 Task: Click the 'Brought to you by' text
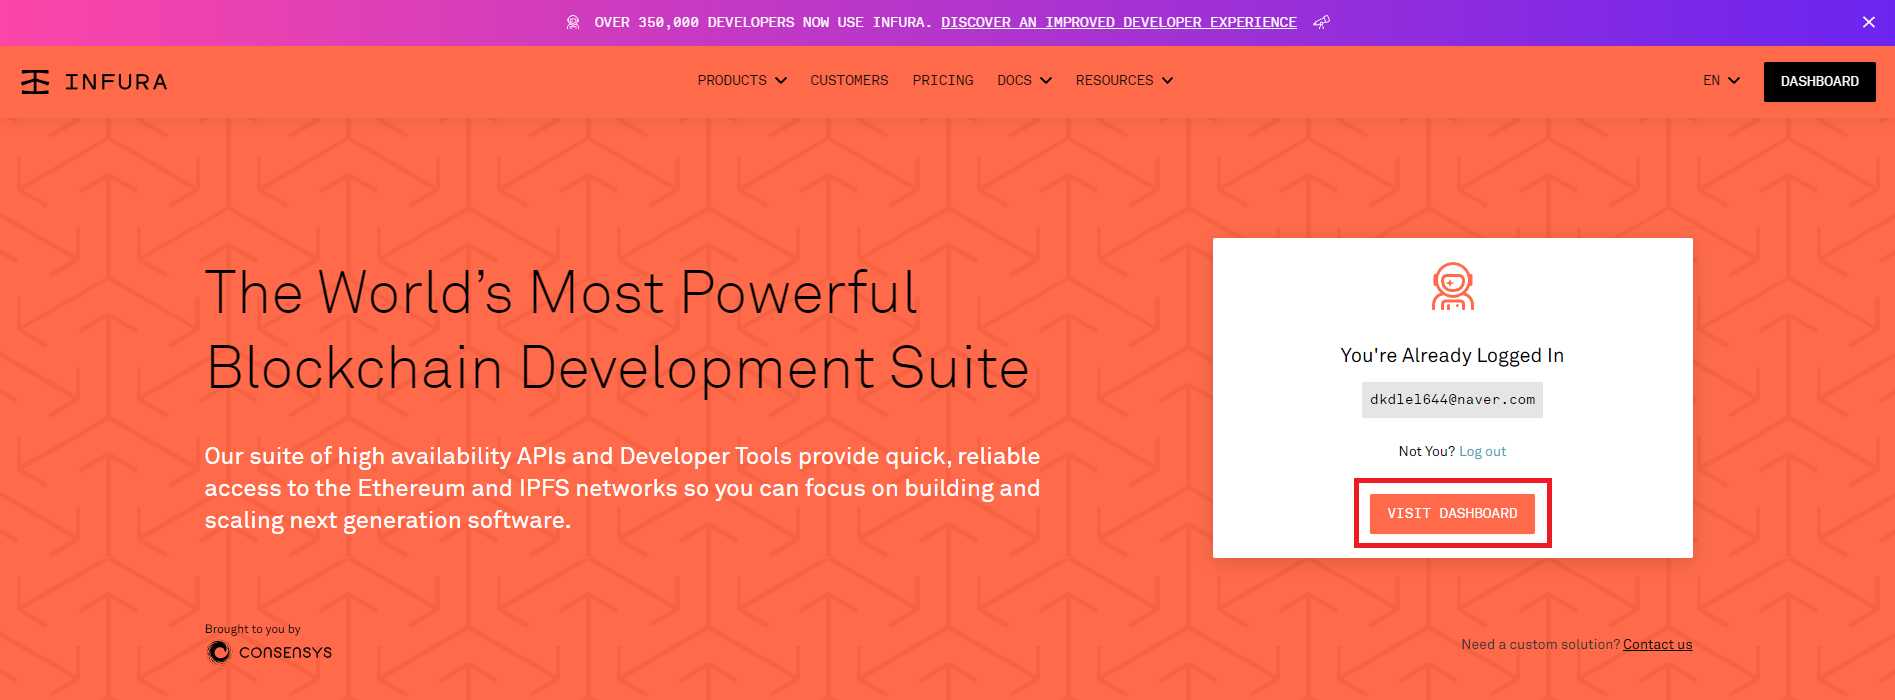coord(252,629)
